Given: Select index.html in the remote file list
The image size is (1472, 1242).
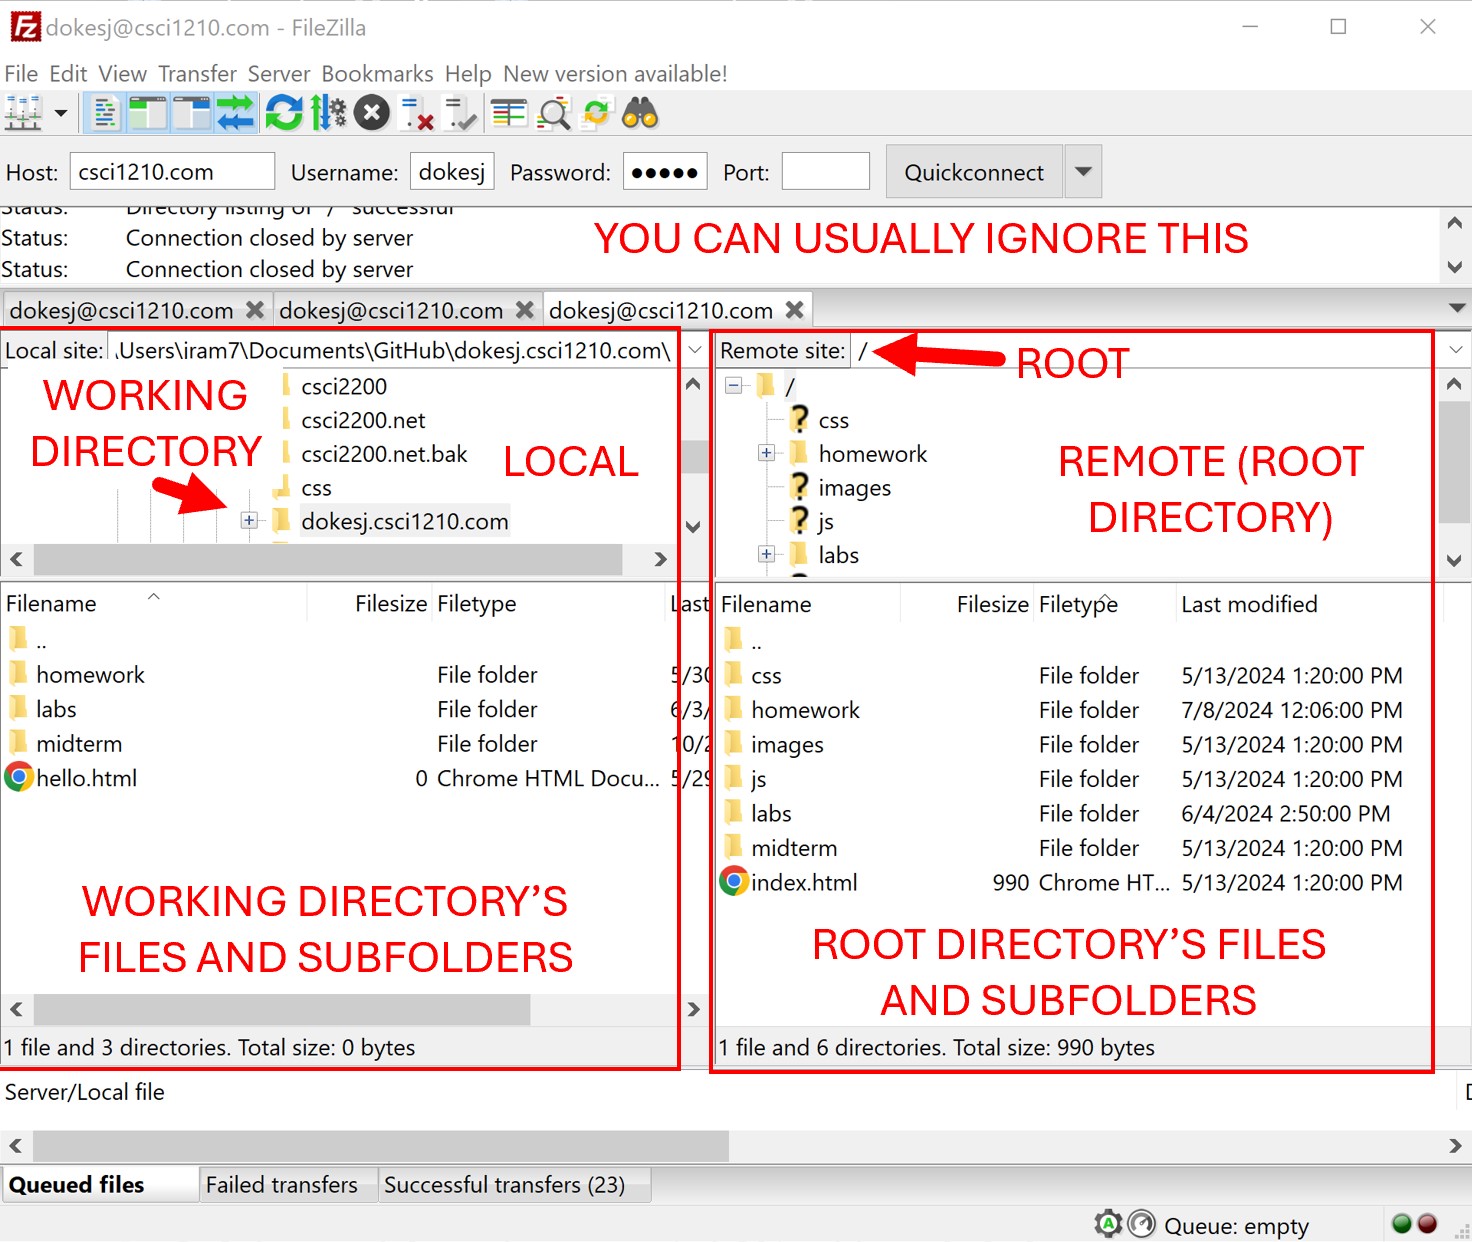Looking at the screenshot, I should (804, 883).
